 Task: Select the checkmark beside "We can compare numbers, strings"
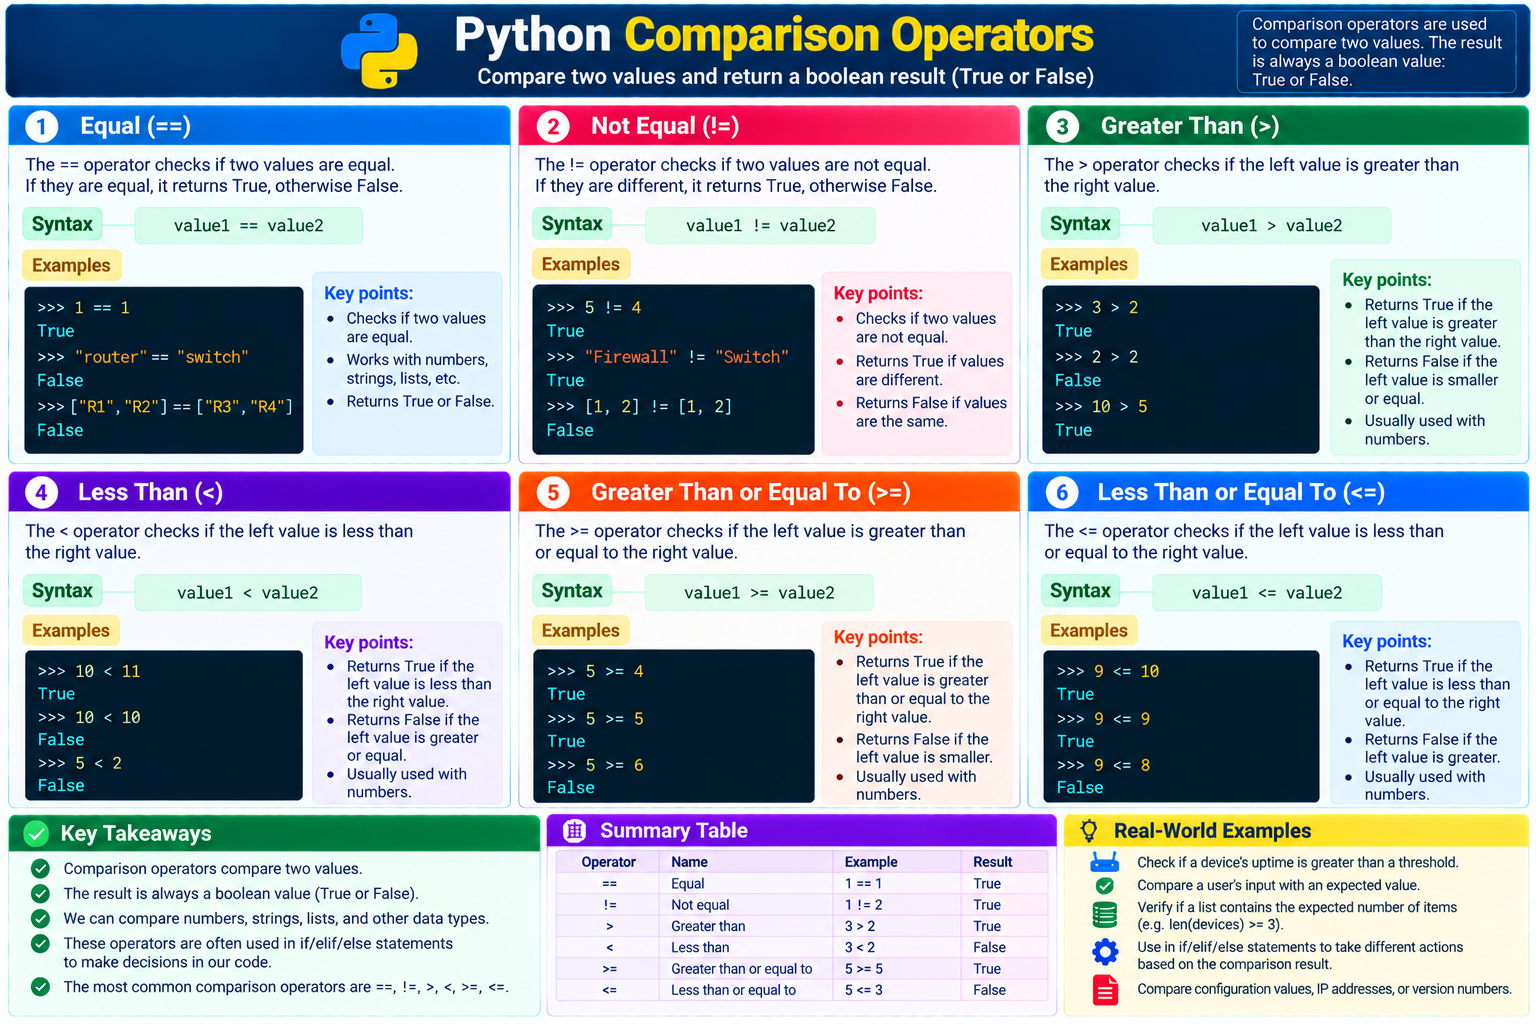(40, 918)
